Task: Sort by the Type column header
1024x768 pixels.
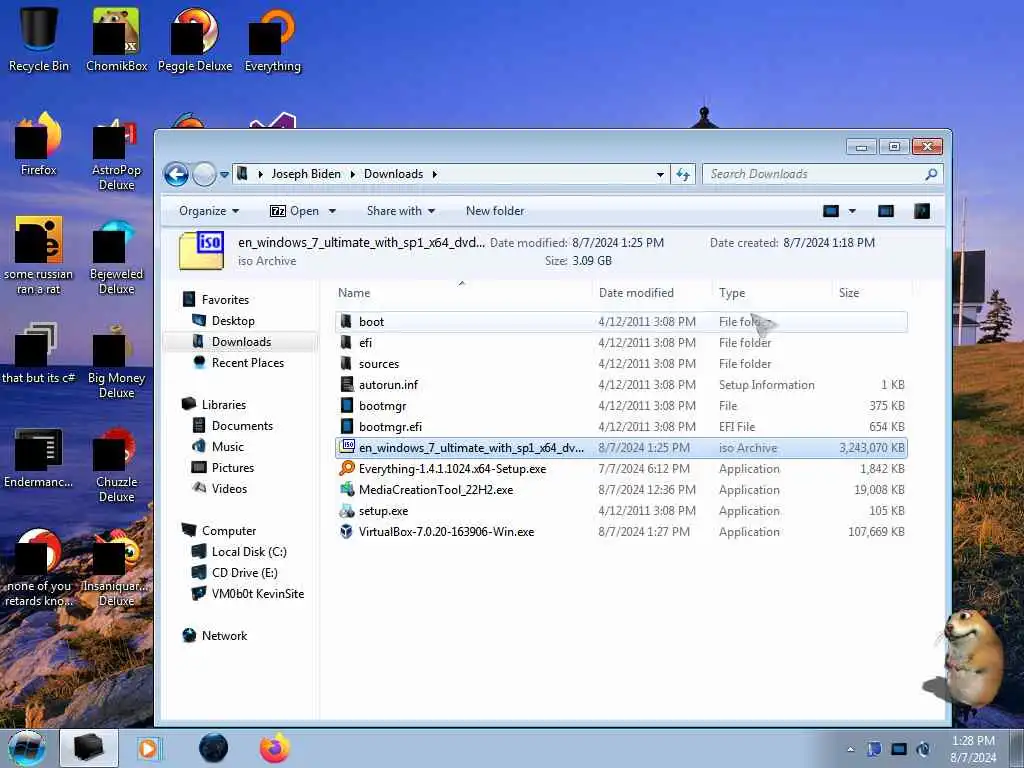Action: [731, 293]
